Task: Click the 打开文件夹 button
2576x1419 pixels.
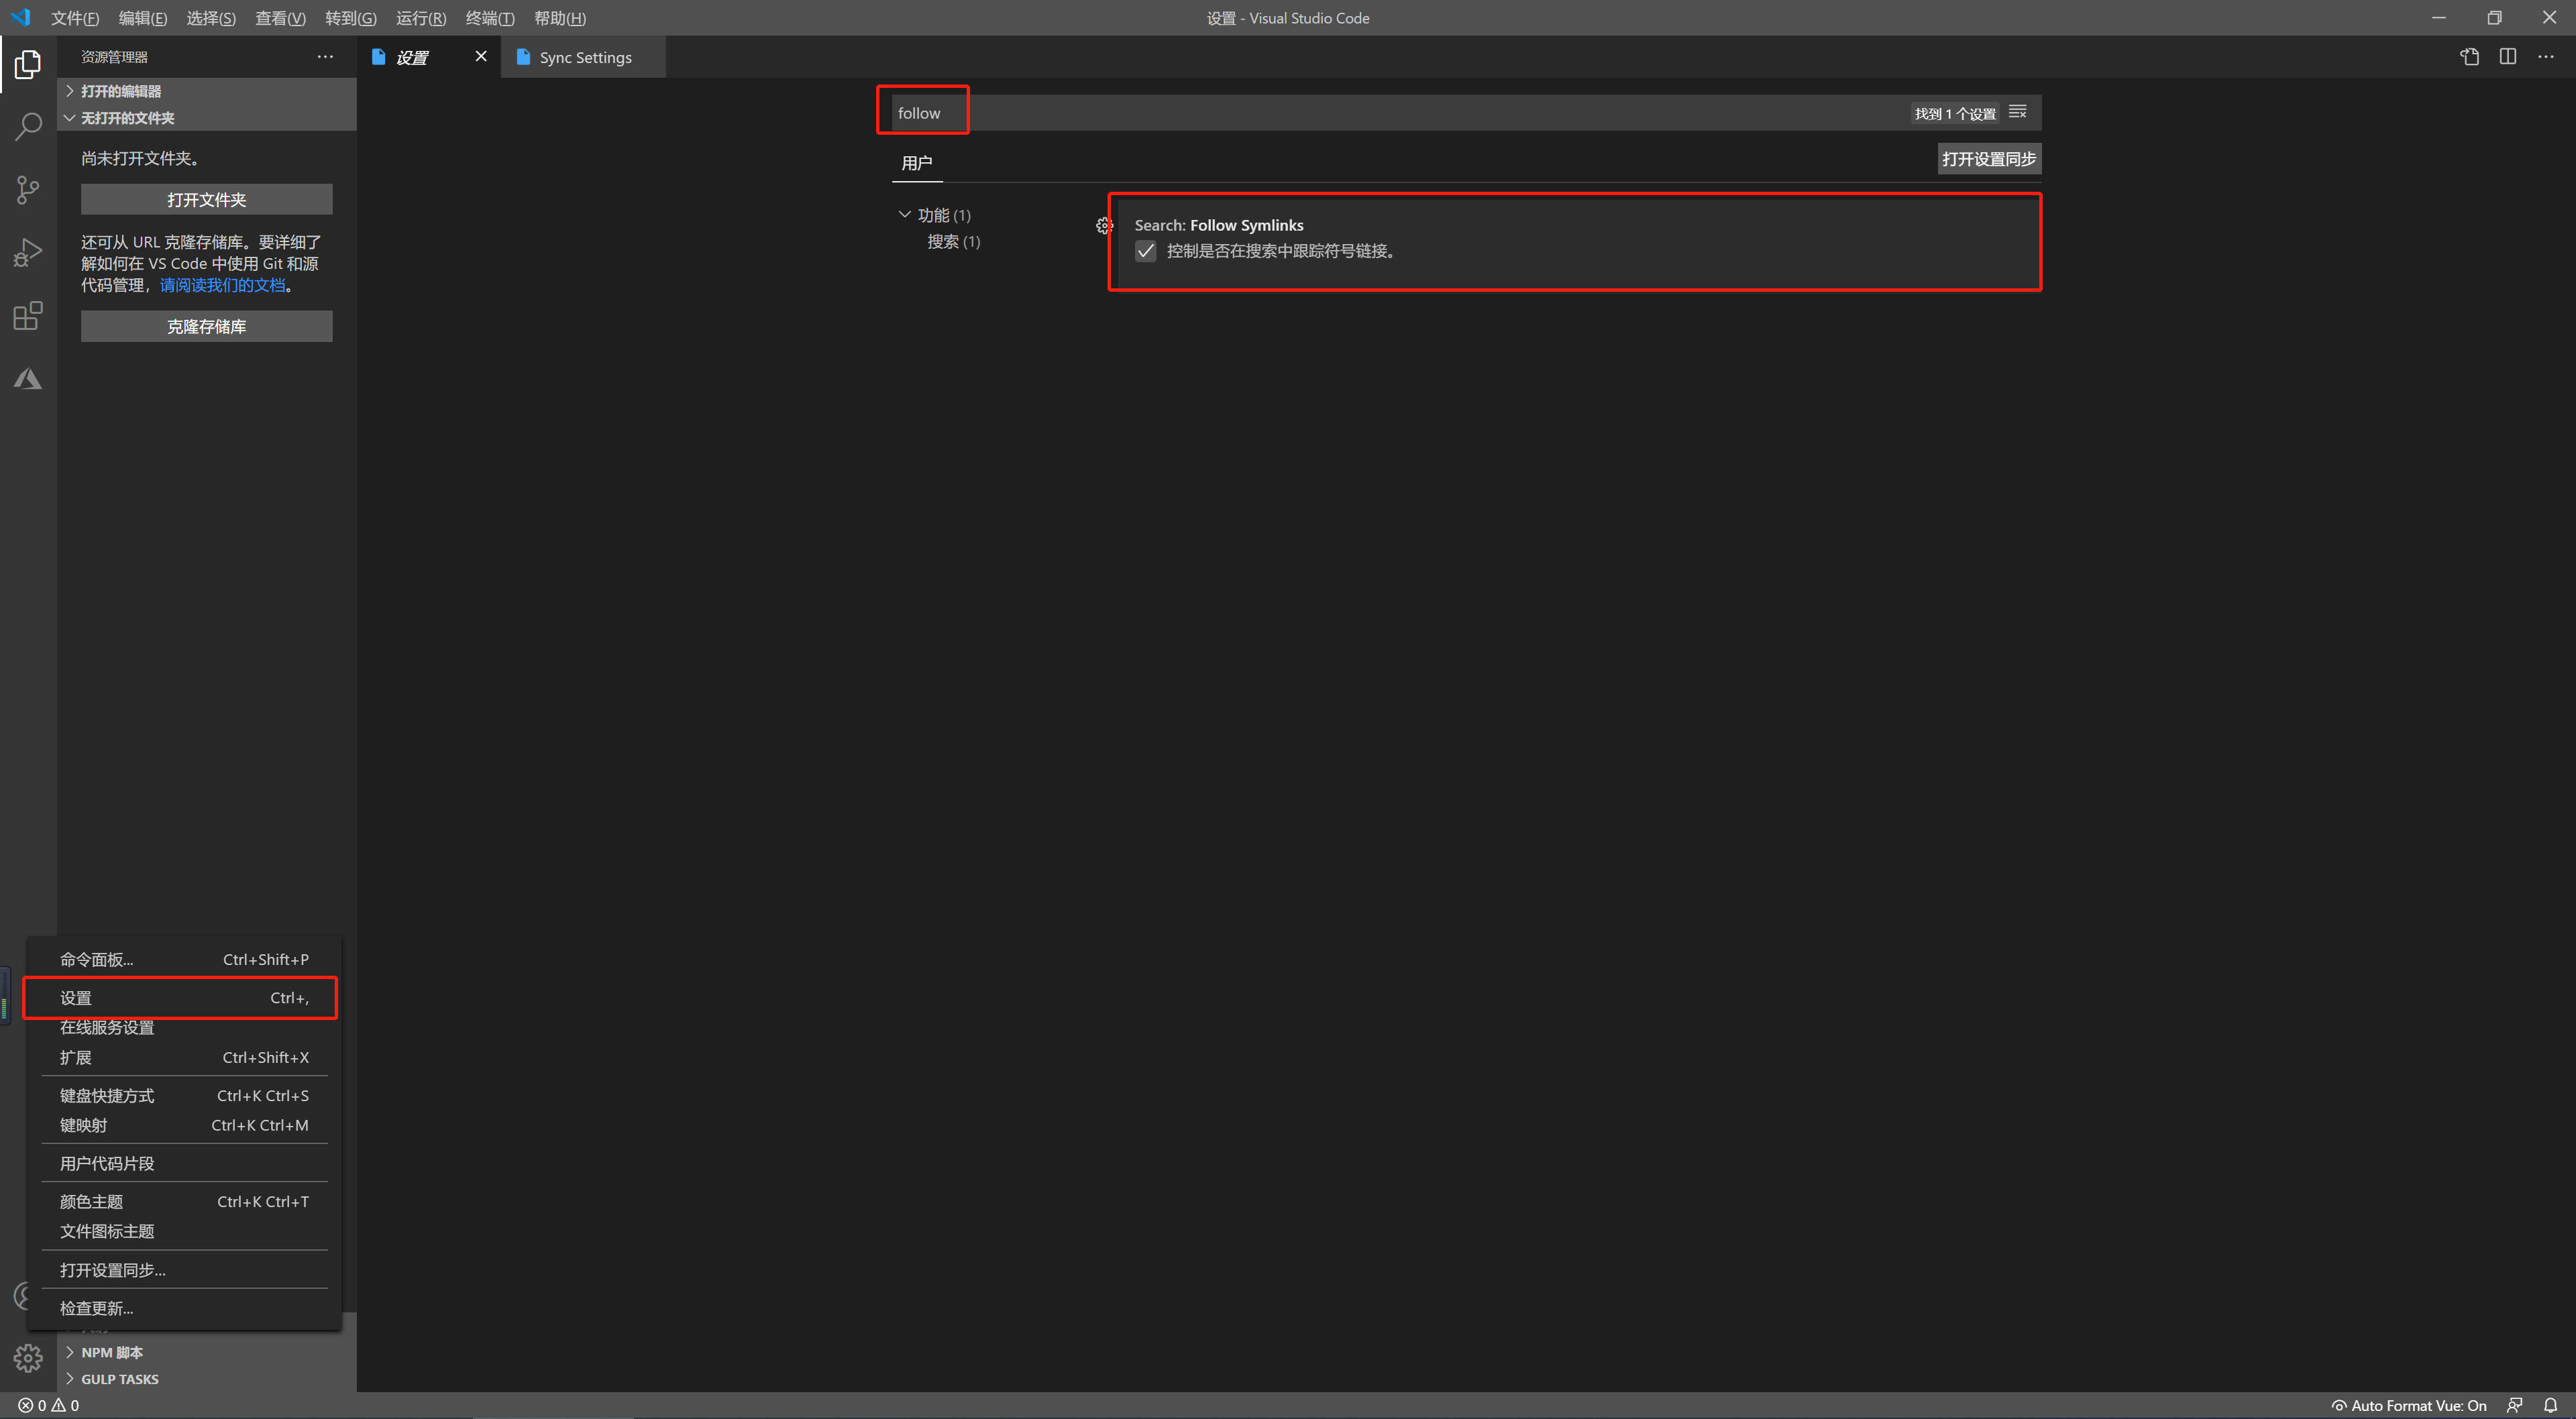Action: click(206, 199)
